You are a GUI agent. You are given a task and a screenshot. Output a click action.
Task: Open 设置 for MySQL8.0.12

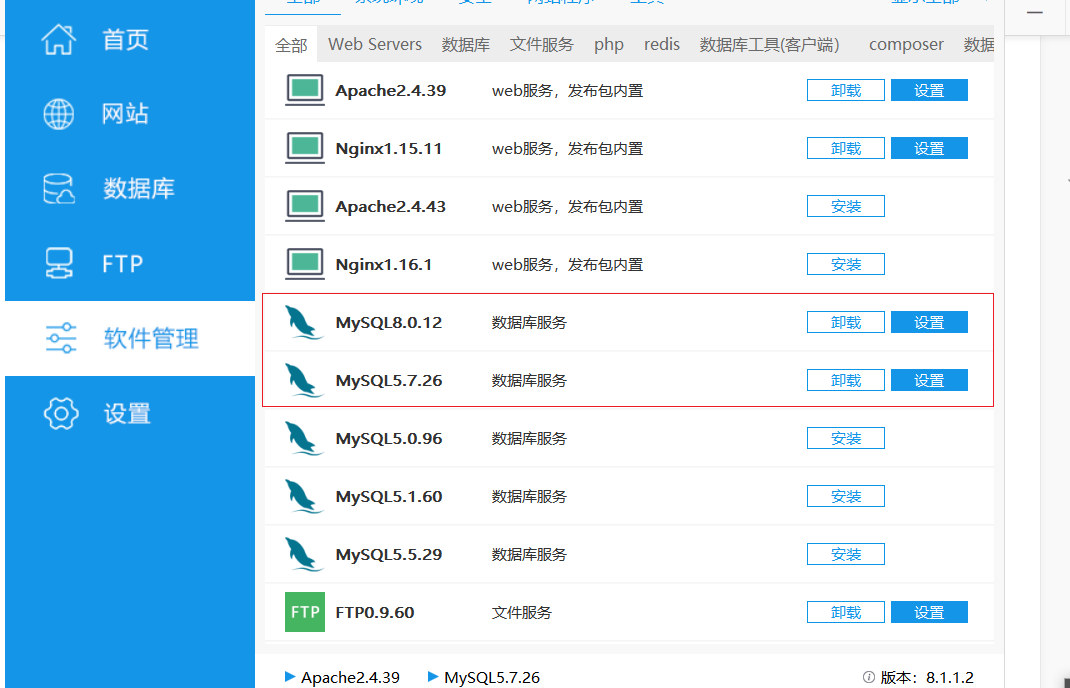929,322
